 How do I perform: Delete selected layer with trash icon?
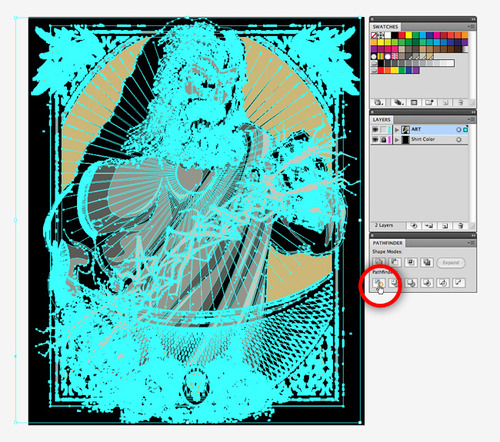[460, 226]
